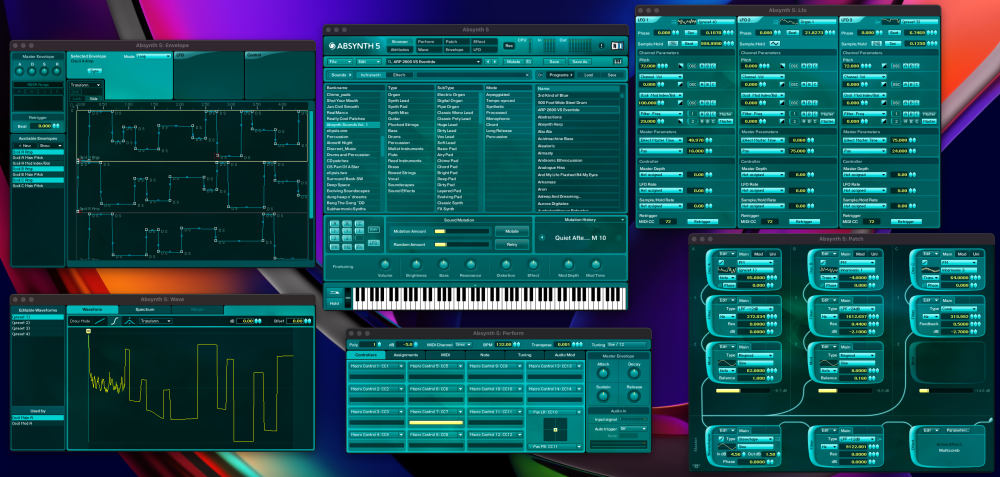1000x477 pixels.
Task: Click the Attack knob in Perform Master Envelope
Action: 603,372
